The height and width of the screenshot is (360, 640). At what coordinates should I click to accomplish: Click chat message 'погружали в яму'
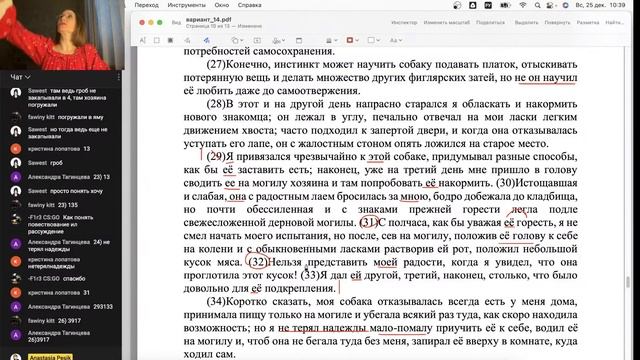click(x=80, y=117)
